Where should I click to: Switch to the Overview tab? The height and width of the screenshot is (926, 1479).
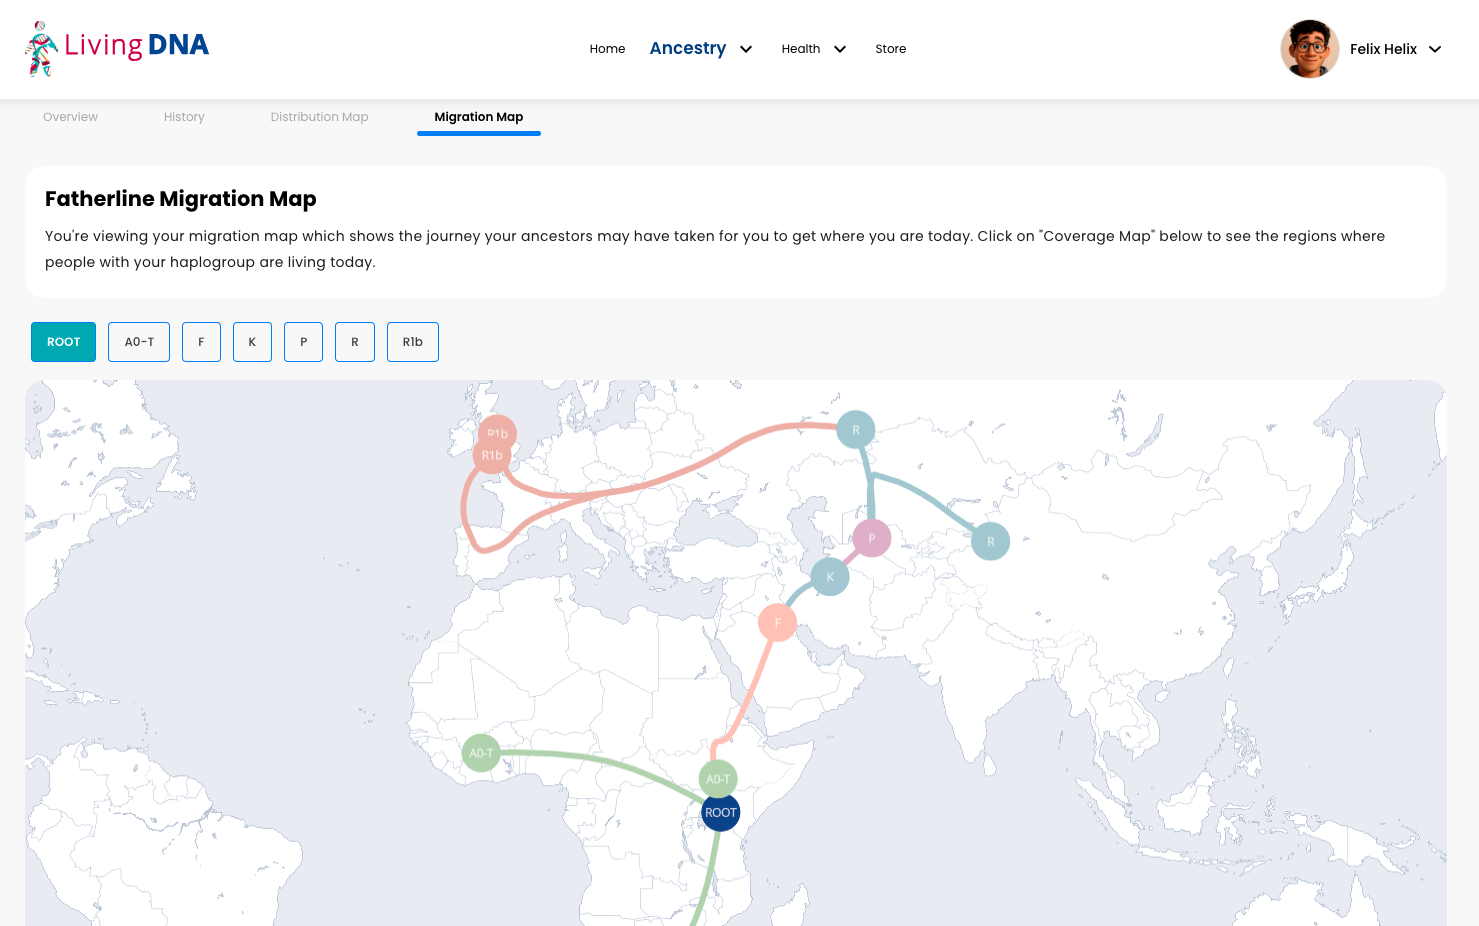pyautogui.click(x=70, y=117)
